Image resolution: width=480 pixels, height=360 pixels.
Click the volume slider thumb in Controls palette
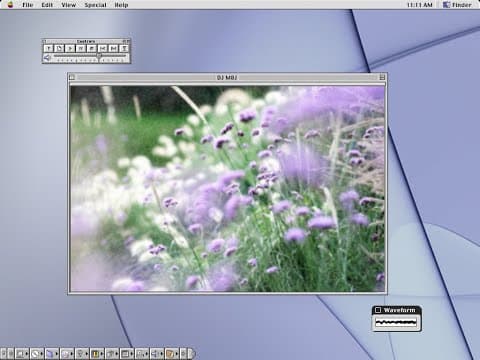99,56
